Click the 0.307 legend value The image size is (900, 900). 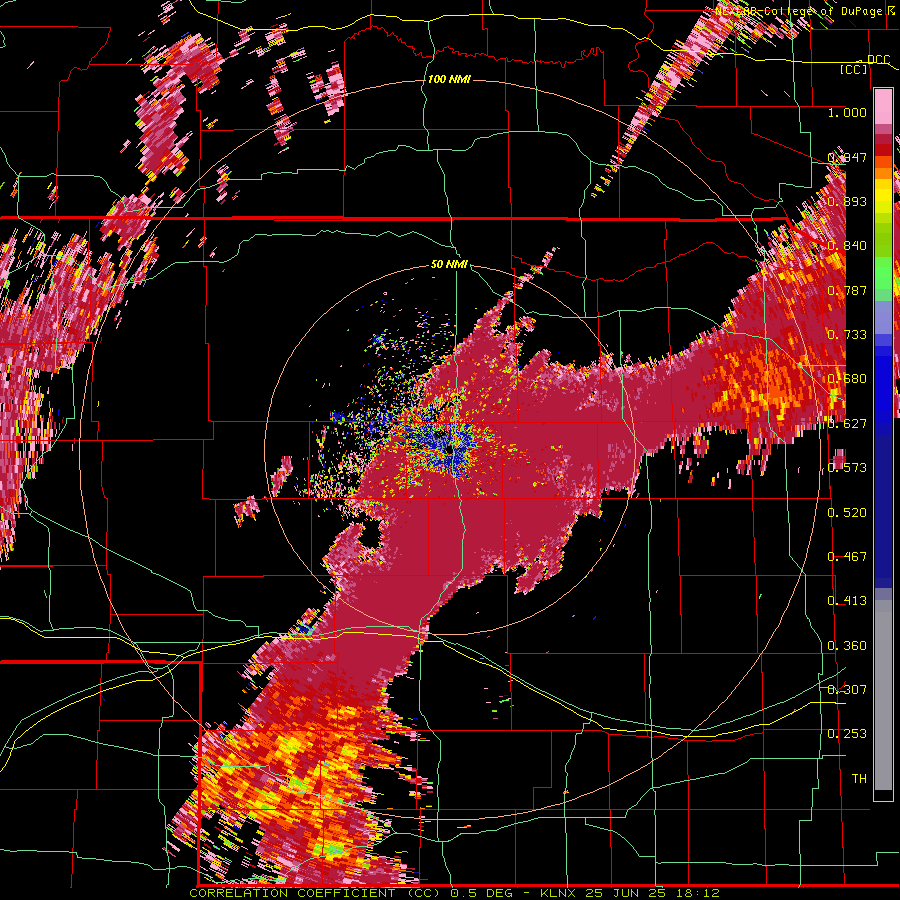click(847, 690)
